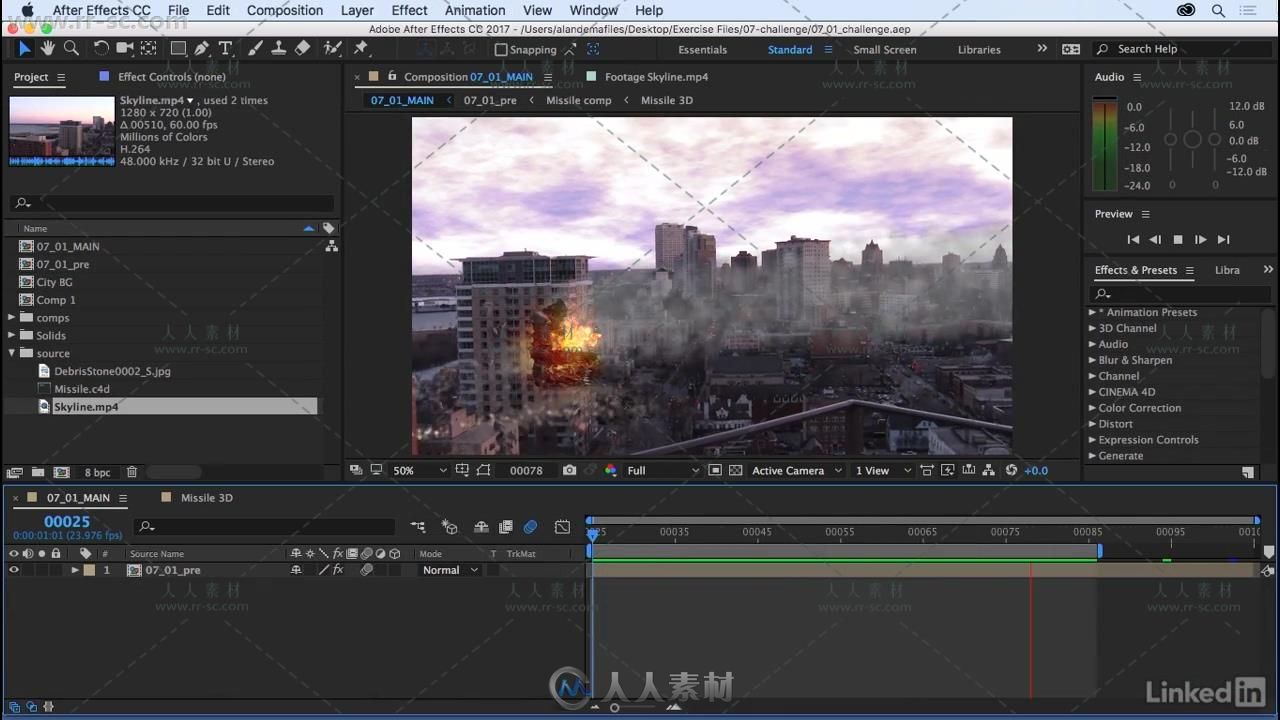Adjust the timeline zoom slider
The height and width of the screenshot is (720, 1280).
click(x=614, y=707)
